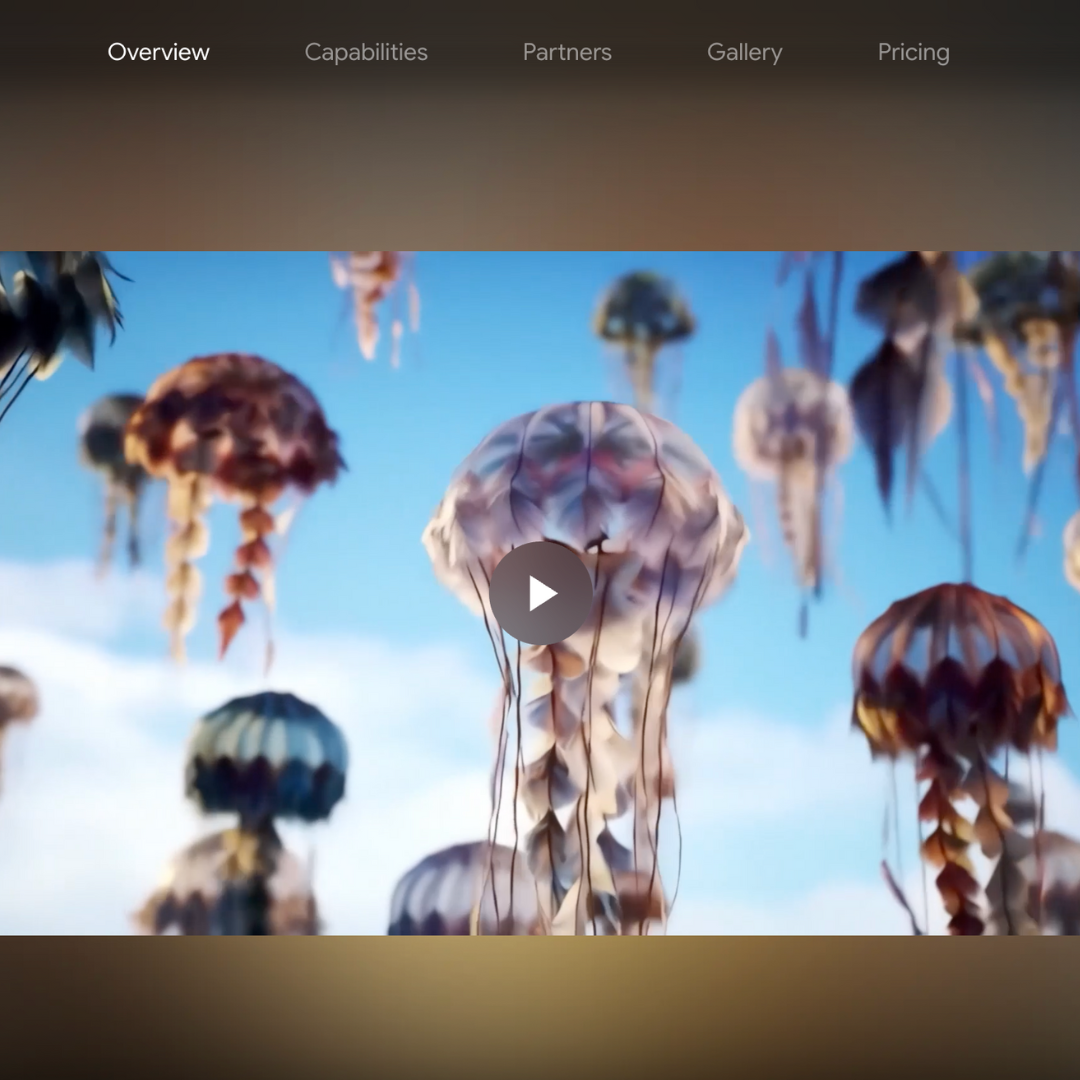Viewport: 1080px width, 1080px height.
Task: Switch to the Capabilities tab
Action: coord(366,52)
